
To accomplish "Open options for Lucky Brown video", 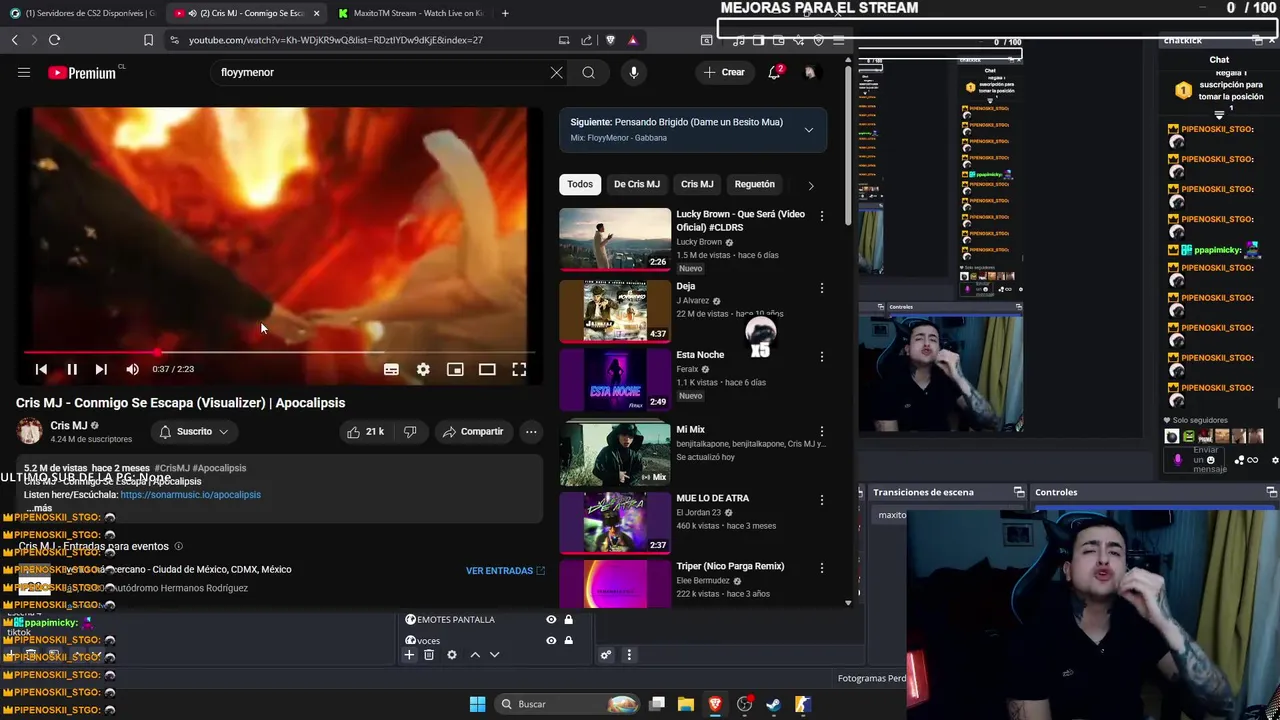I will 822,216.
